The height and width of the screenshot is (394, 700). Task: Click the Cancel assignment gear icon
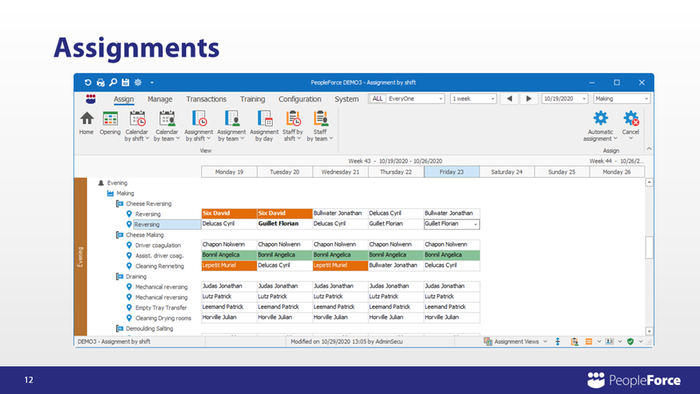pos(631,119)
